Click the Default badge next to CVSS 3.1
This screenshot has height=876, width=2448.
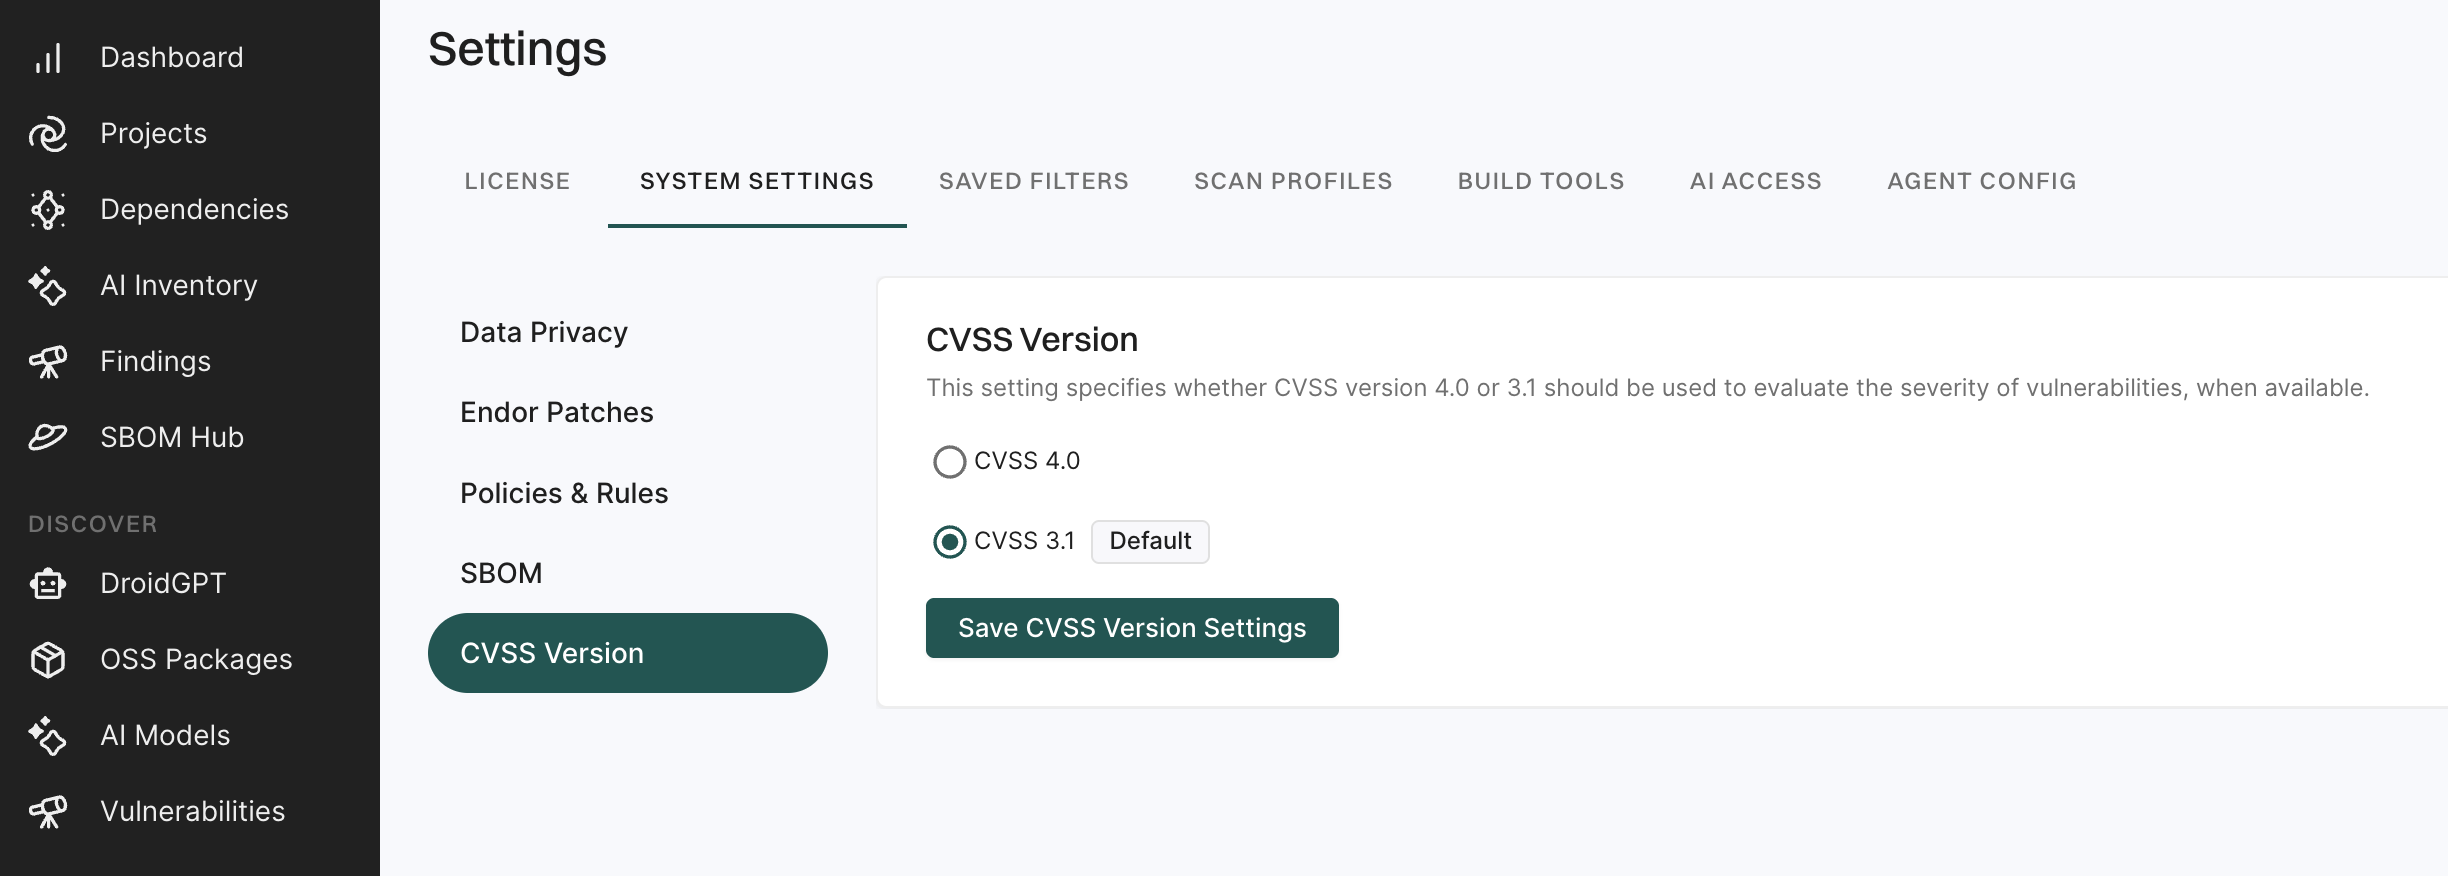pyautogui.click(x=1150, y=542)
